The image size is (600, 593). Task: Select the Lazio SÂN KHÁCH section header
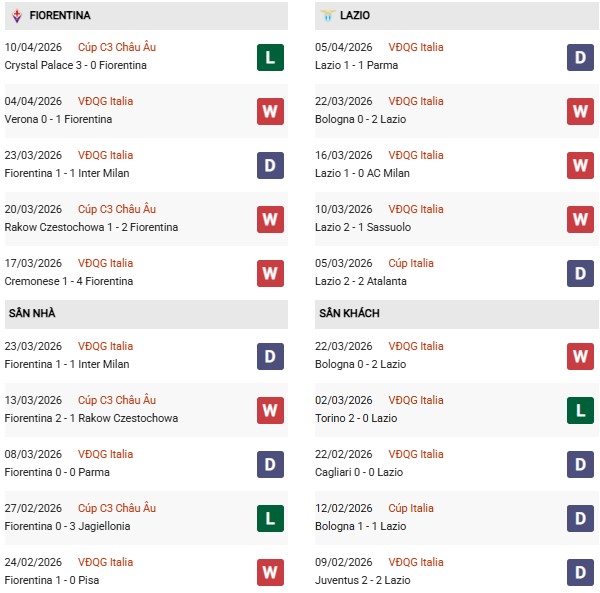click(x=350, y=313)
